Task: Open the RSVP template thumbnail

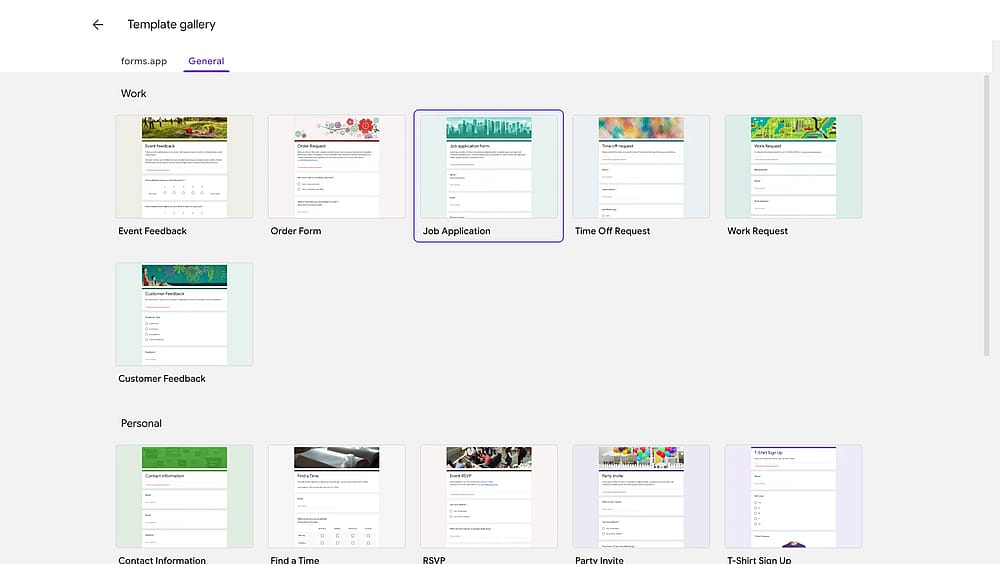Action: click(x=489, y=496)
